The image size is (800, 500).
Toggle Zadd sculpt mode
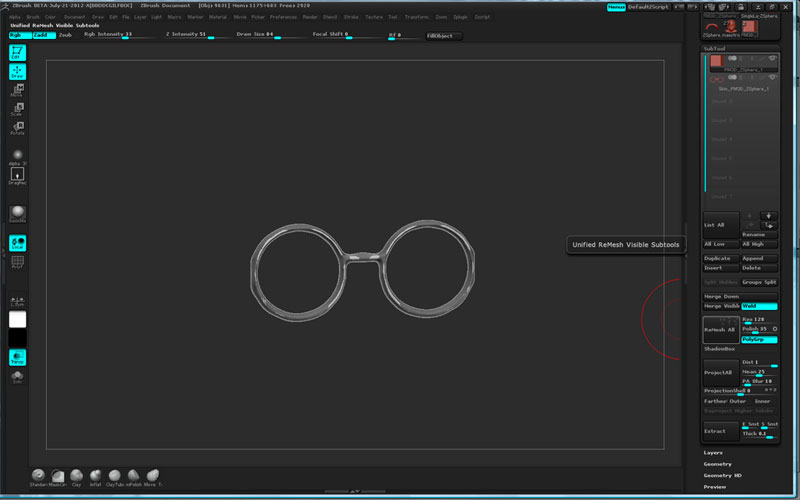coord(44,35)
